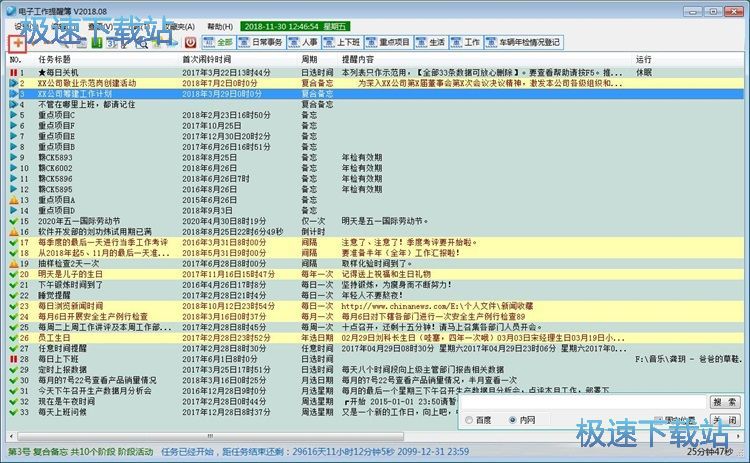
Task: Click the horizontal scrollbar left arrow
Action: (x=12, y=436)
